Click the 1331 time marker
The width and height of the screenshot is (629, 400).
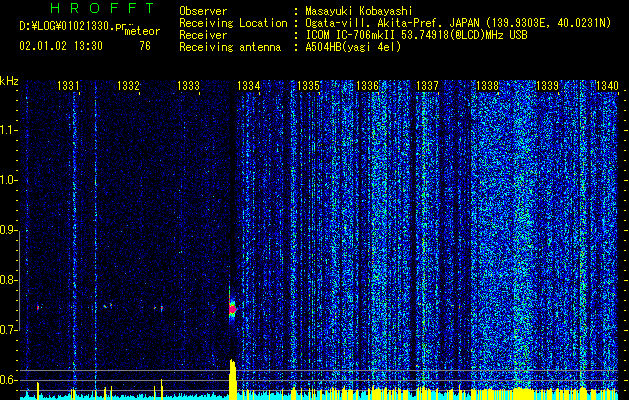68,86
